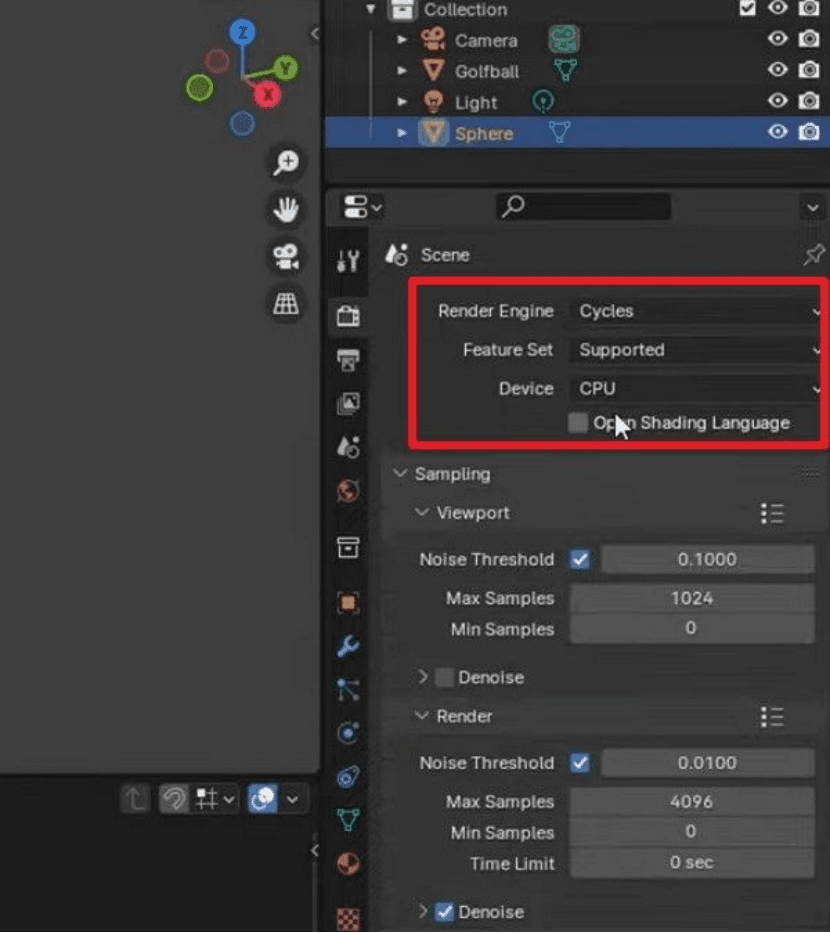The image size is (830, 933).
Task: Open the Render Engine Cycles dropdown
Action: (x=696, y=311)
